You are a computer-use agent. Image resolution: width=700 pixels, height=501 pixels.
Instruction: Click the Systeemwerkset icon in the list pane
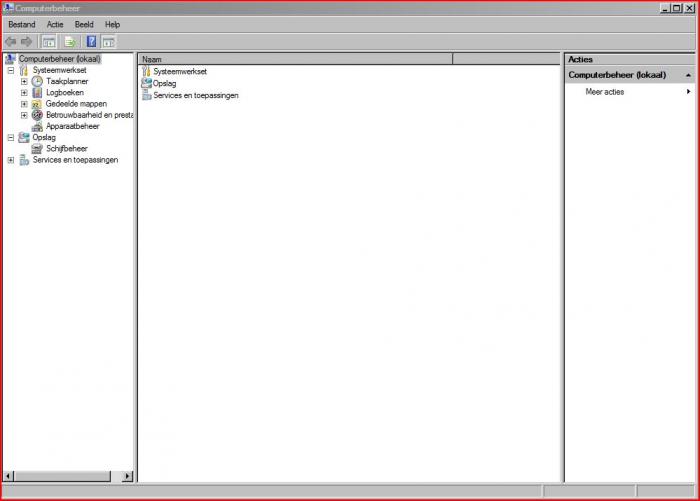pyautogui.click(x=146, y=71)
